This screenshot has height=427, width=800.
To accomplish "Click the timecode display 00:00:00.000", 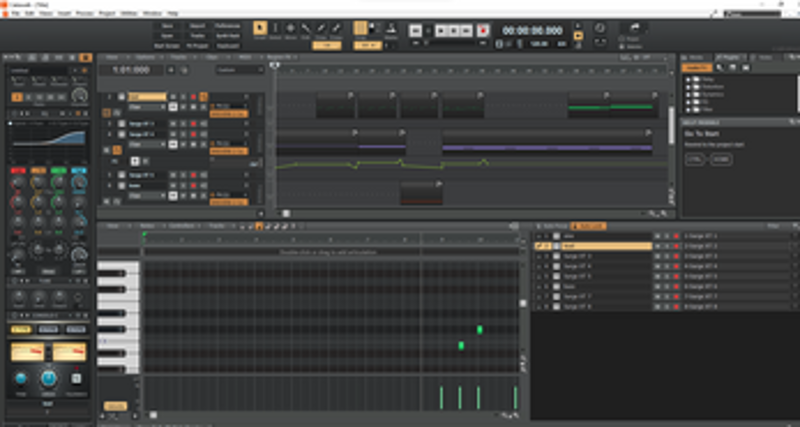I will pos(532,31).
